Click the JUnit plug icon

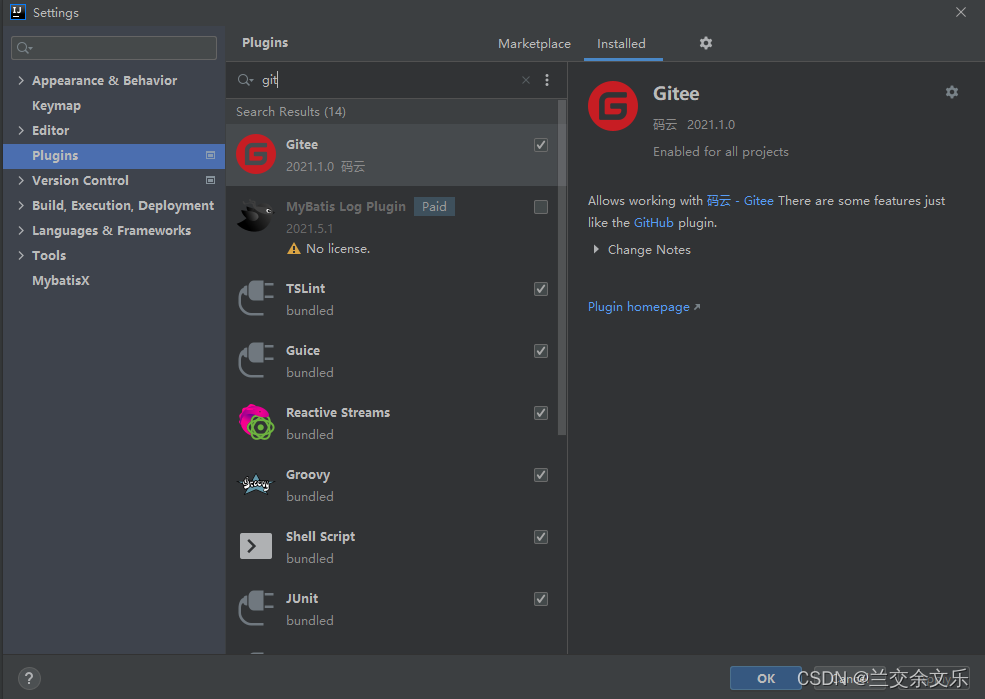point(256,608)
